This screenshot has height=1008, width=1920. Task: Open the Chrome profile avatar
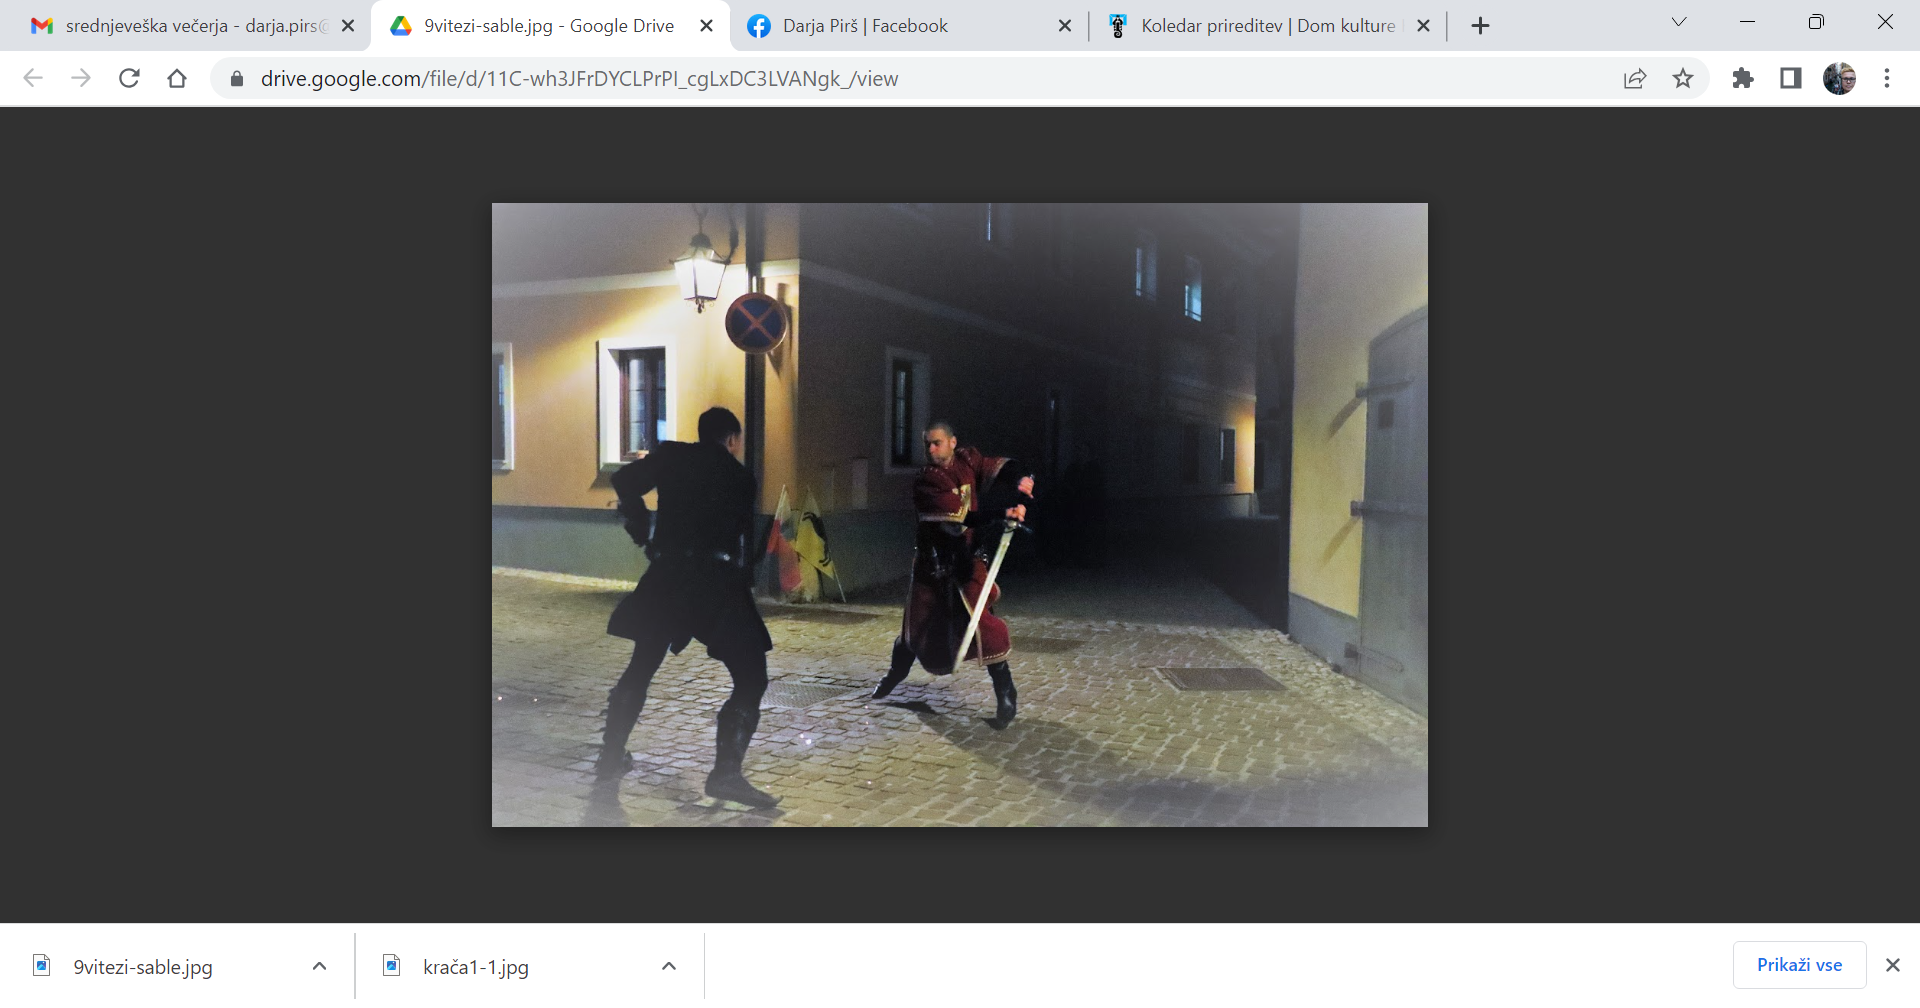(x=1839, y=78)
